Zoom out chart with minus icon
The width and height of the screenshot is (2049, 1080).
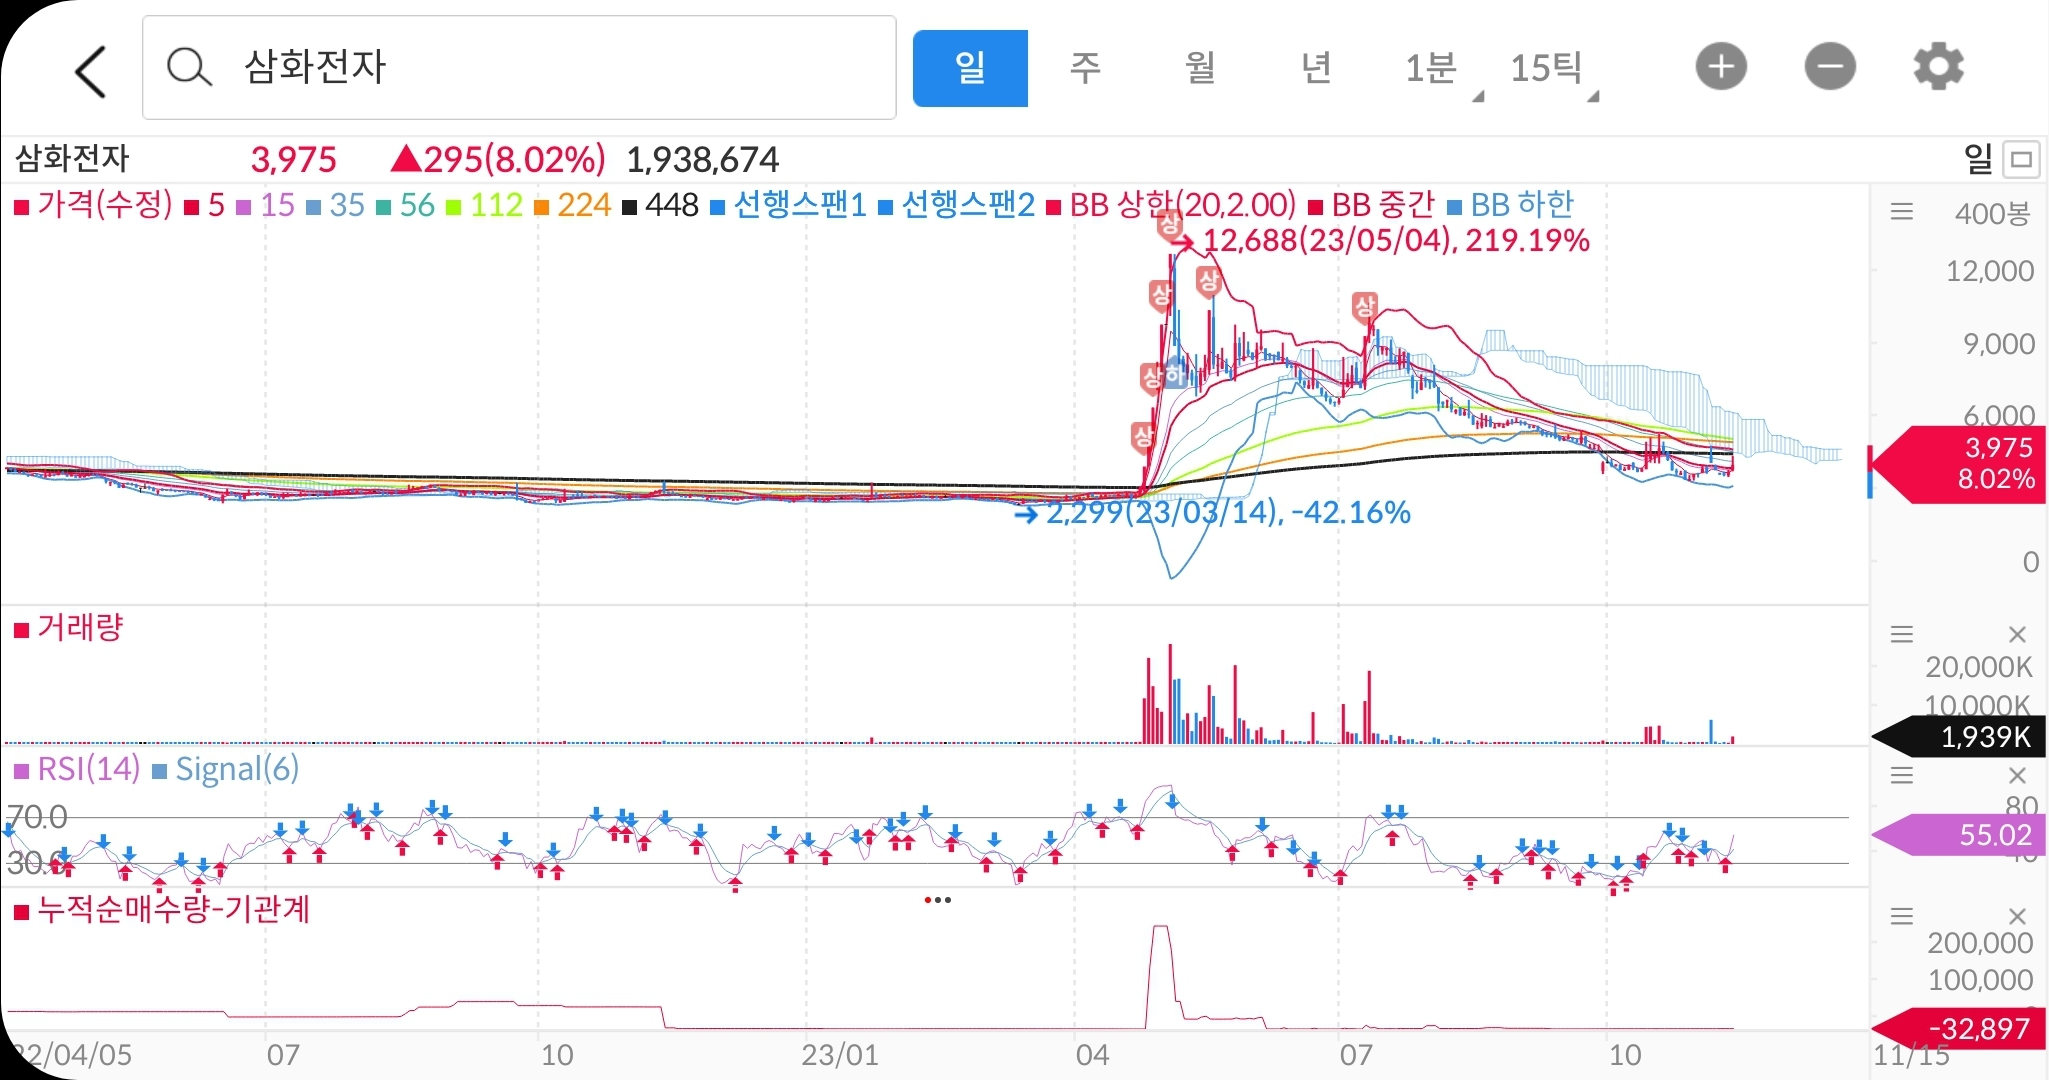pos(1830,67)
